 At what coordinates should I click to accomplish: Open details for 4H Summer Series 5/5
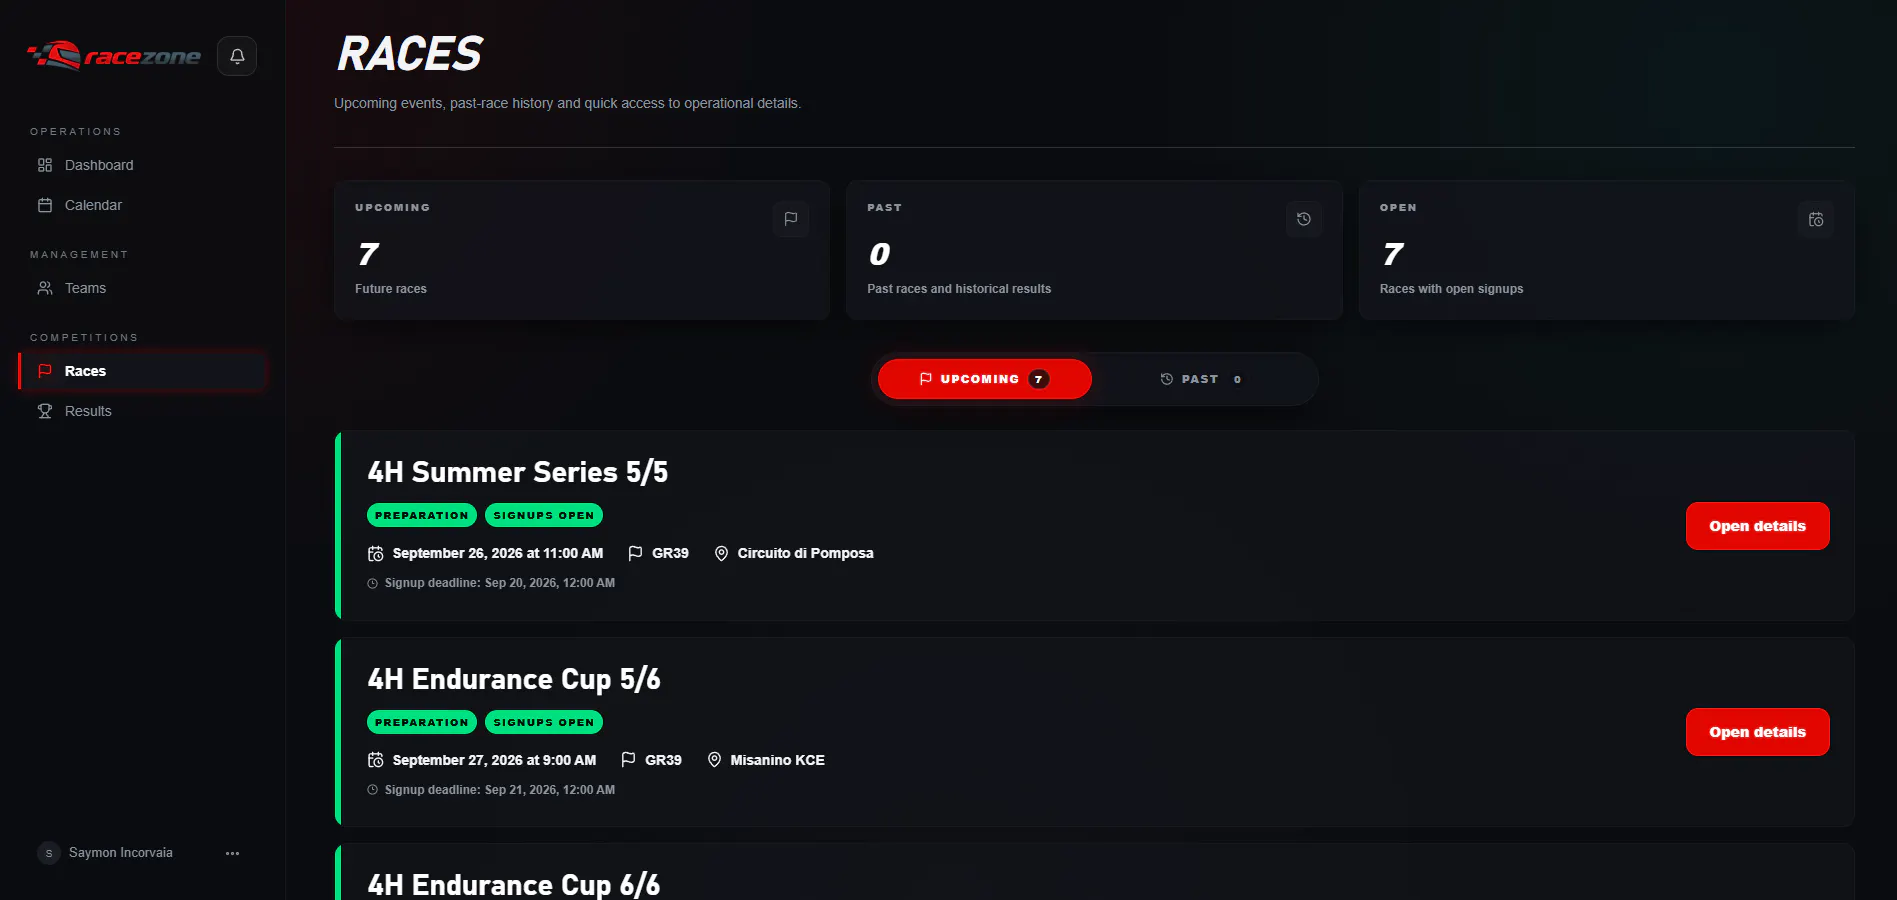[1757, 526]
